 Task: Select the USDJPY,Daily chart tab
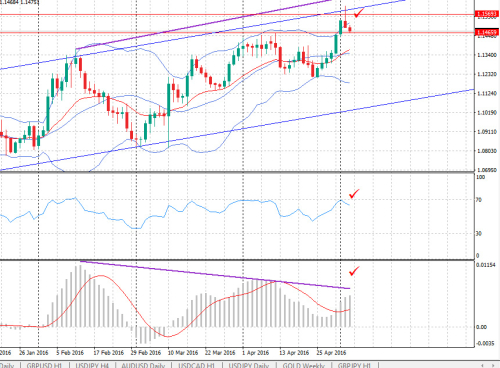(248, 365)
